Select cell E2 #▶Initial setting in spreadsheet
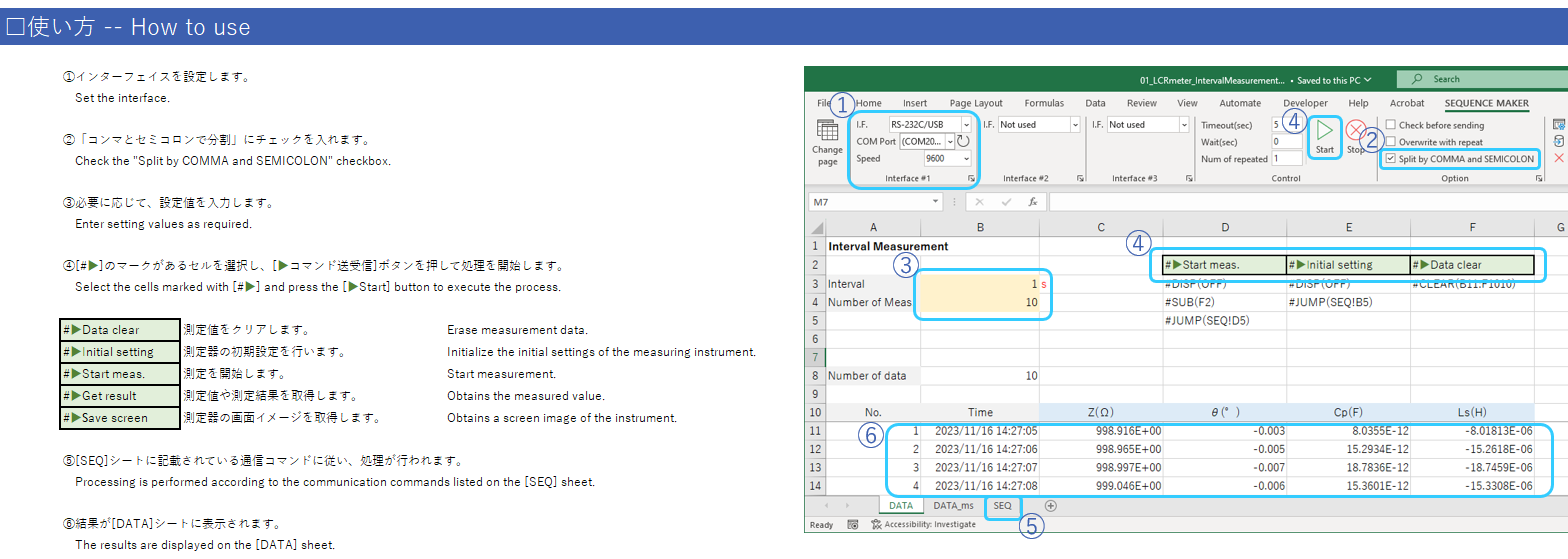 1348,265
